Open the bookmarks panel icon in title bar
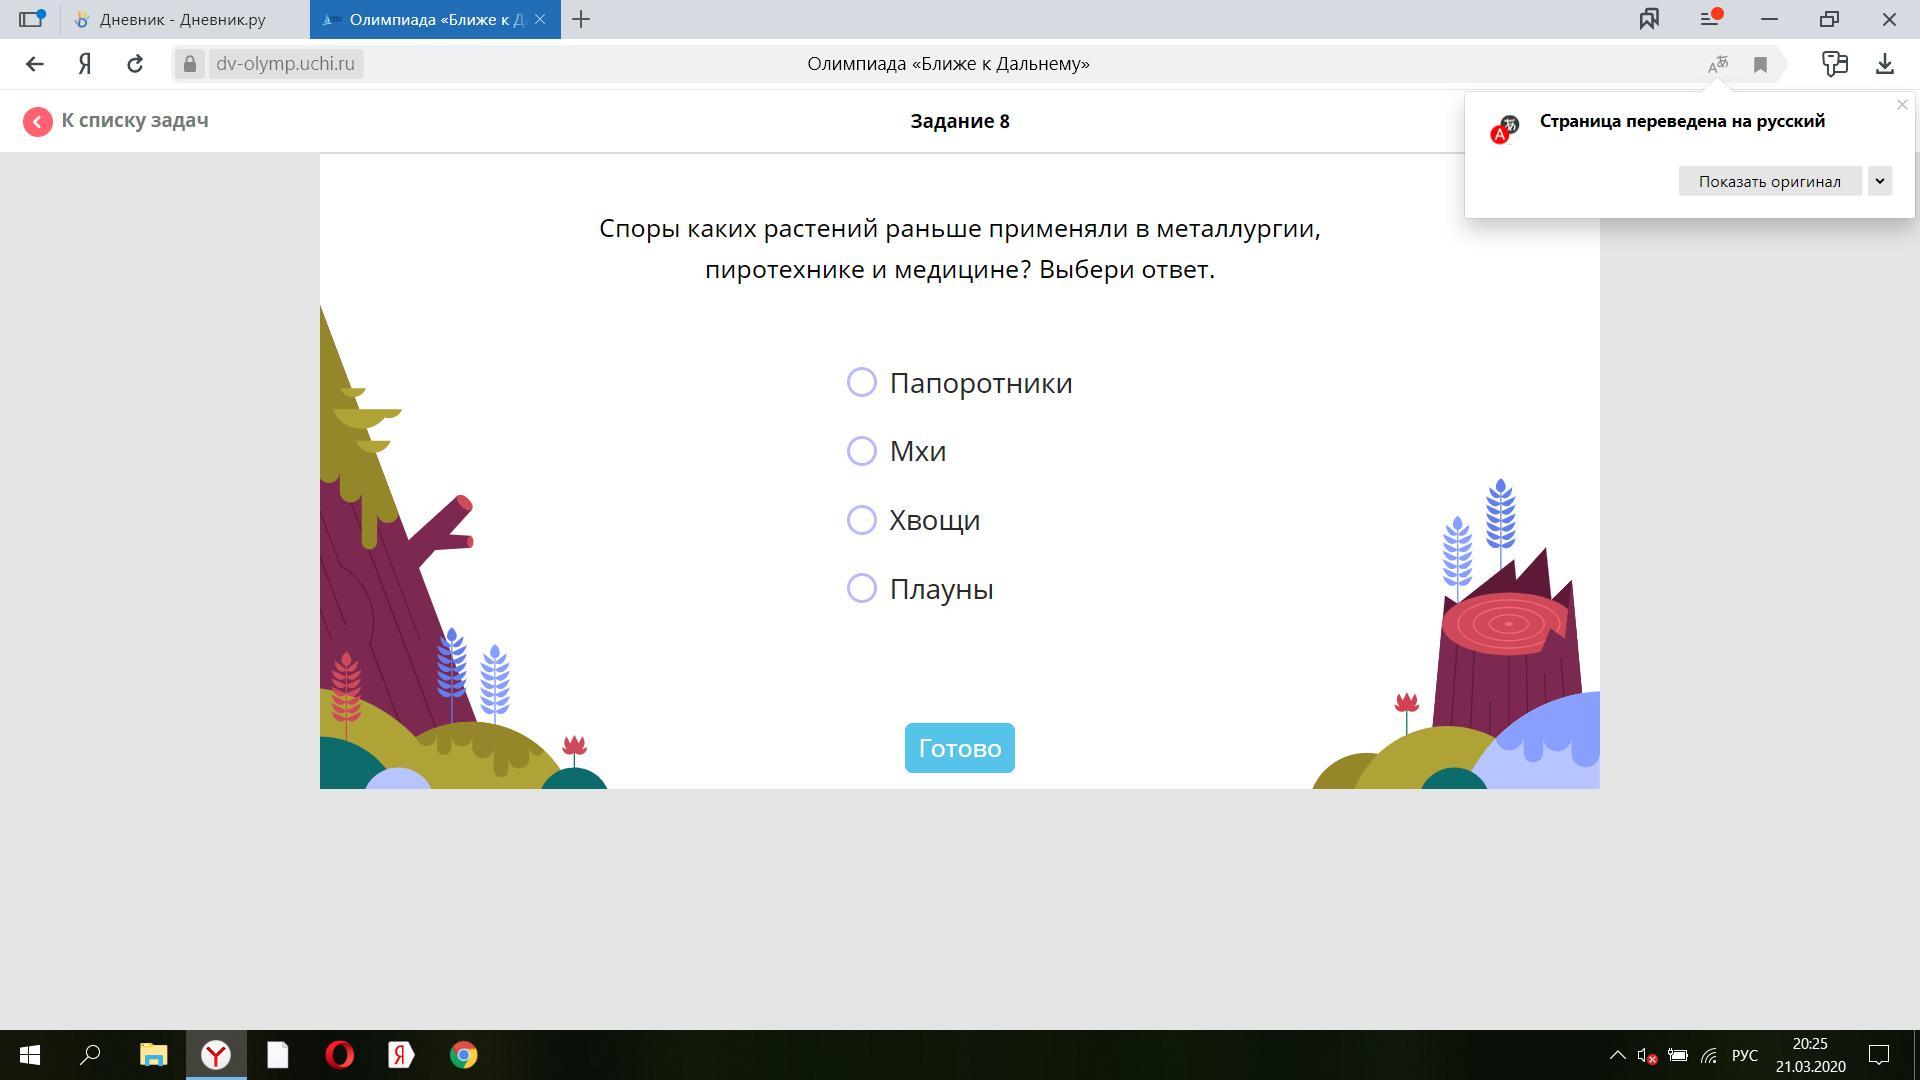The height and width of the screenshot is (1080, 1920). [x=1649, y=19]
